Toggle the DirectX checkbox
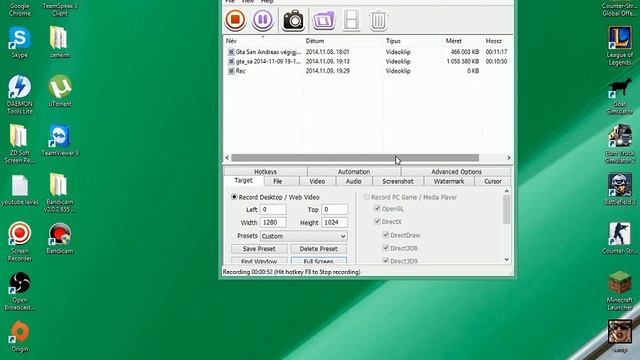The width and height of the screenshot is (640, 360). pyautogui.click(x=377, y=222)
